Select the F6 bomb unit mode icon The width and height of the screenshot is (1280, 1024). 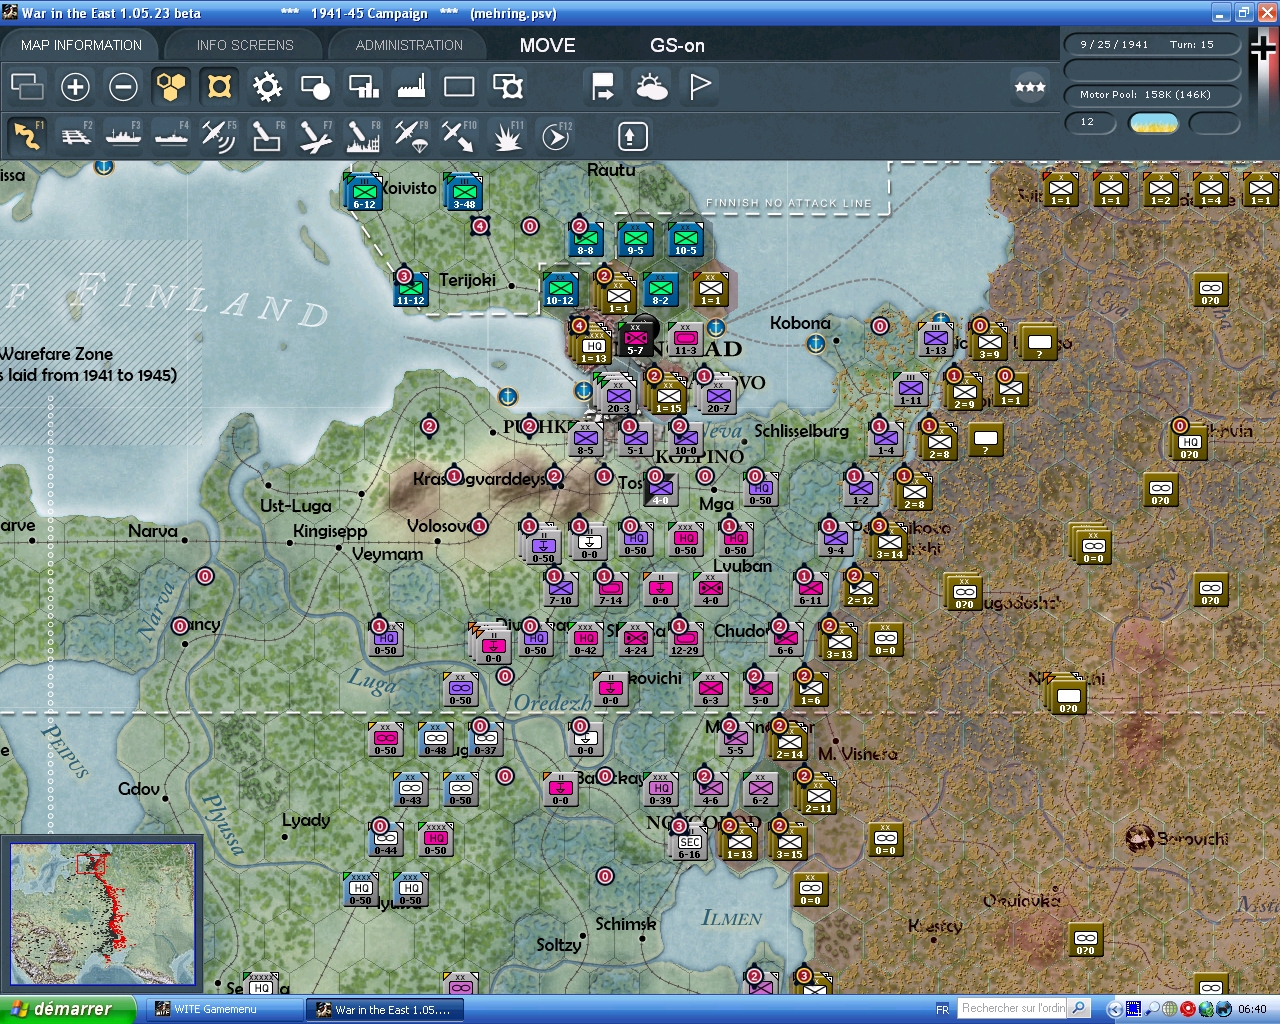(x=267, y=136)
